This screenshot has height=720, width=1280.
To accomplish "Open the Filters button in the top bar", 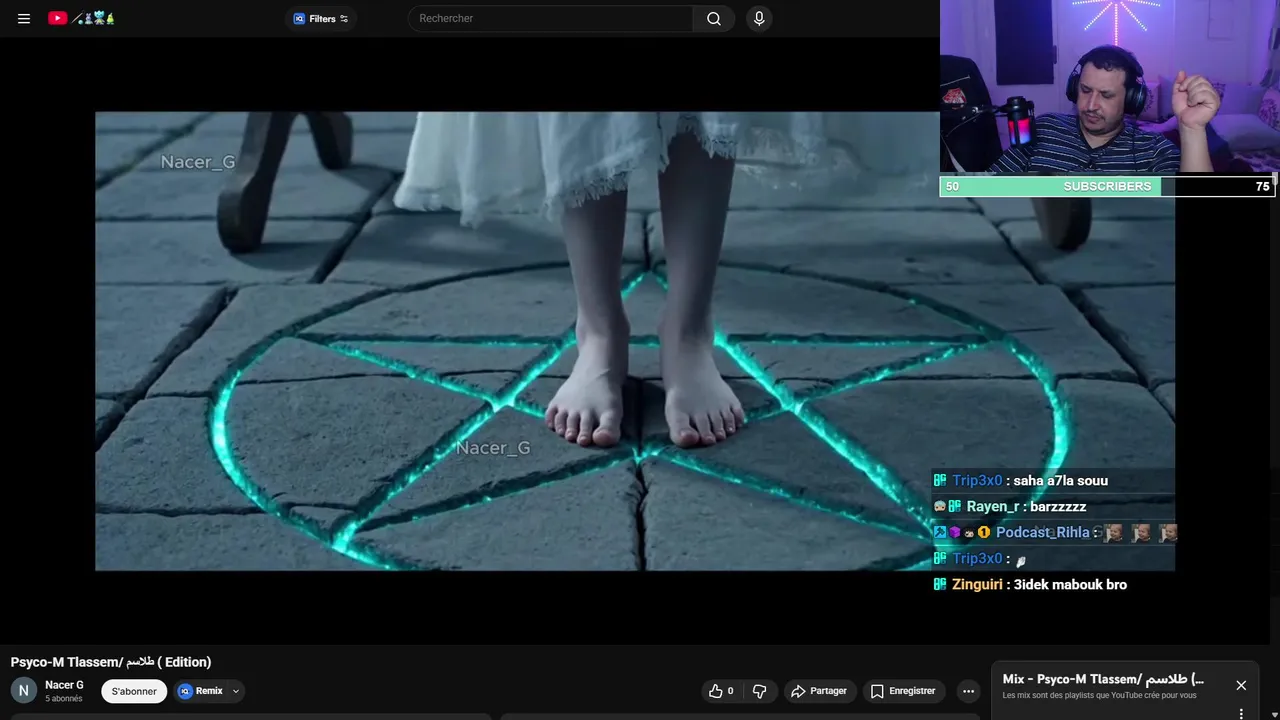I will click(x=321, y=18).
